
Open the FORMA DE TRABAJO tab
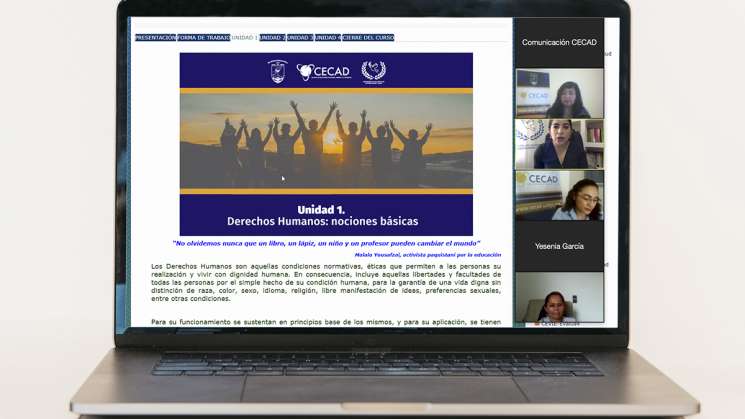tap(204, 38)
